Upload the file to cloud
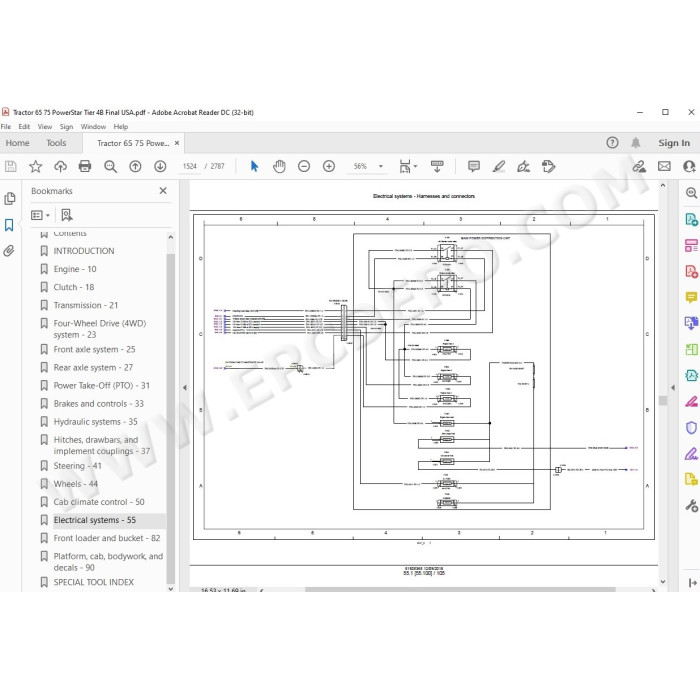The height and width of the screenshot is (700, 700). coord(60,167)
